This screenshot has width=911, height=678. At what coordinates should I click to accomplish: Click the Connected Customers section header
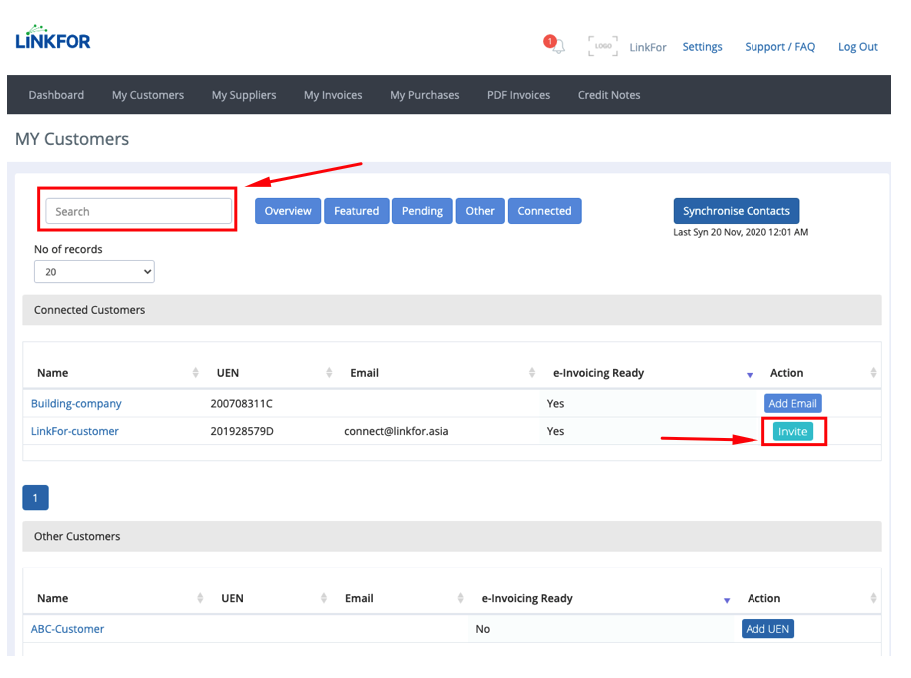point(452,310)
